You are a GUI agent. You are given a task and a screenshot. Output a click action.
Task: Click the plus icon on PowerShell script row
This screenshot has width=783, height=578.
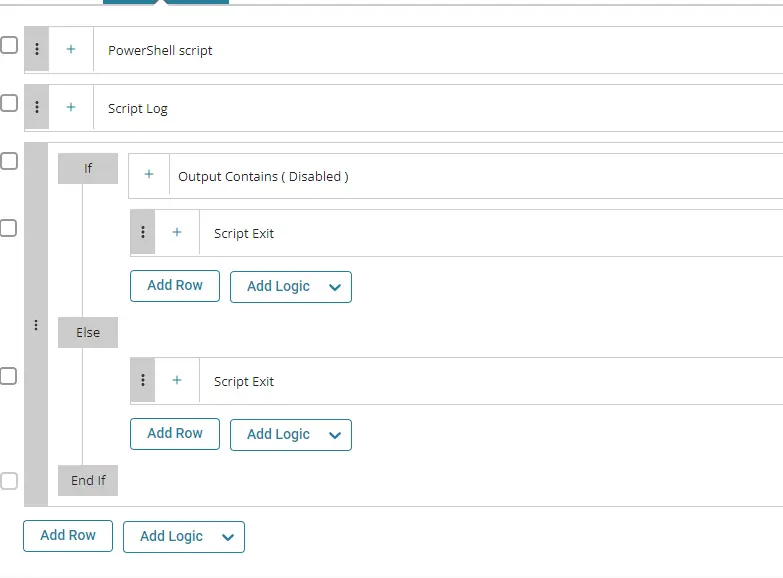(x=71, y=49)
